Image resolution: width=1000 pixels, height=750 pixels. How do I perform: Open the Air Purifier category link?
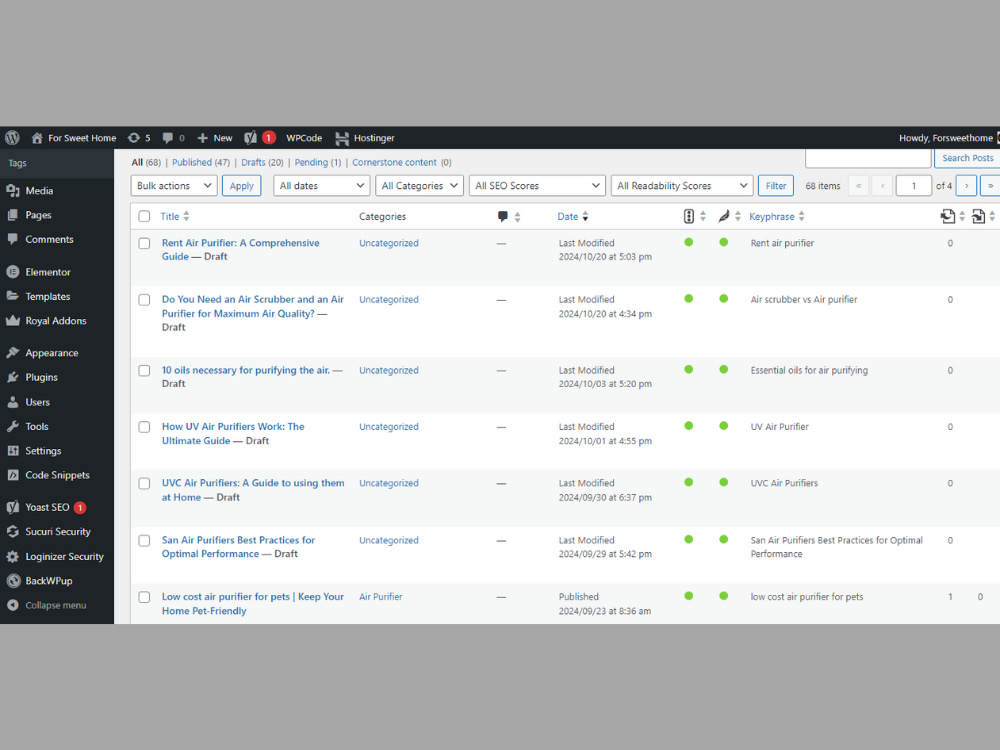point(380,597)
